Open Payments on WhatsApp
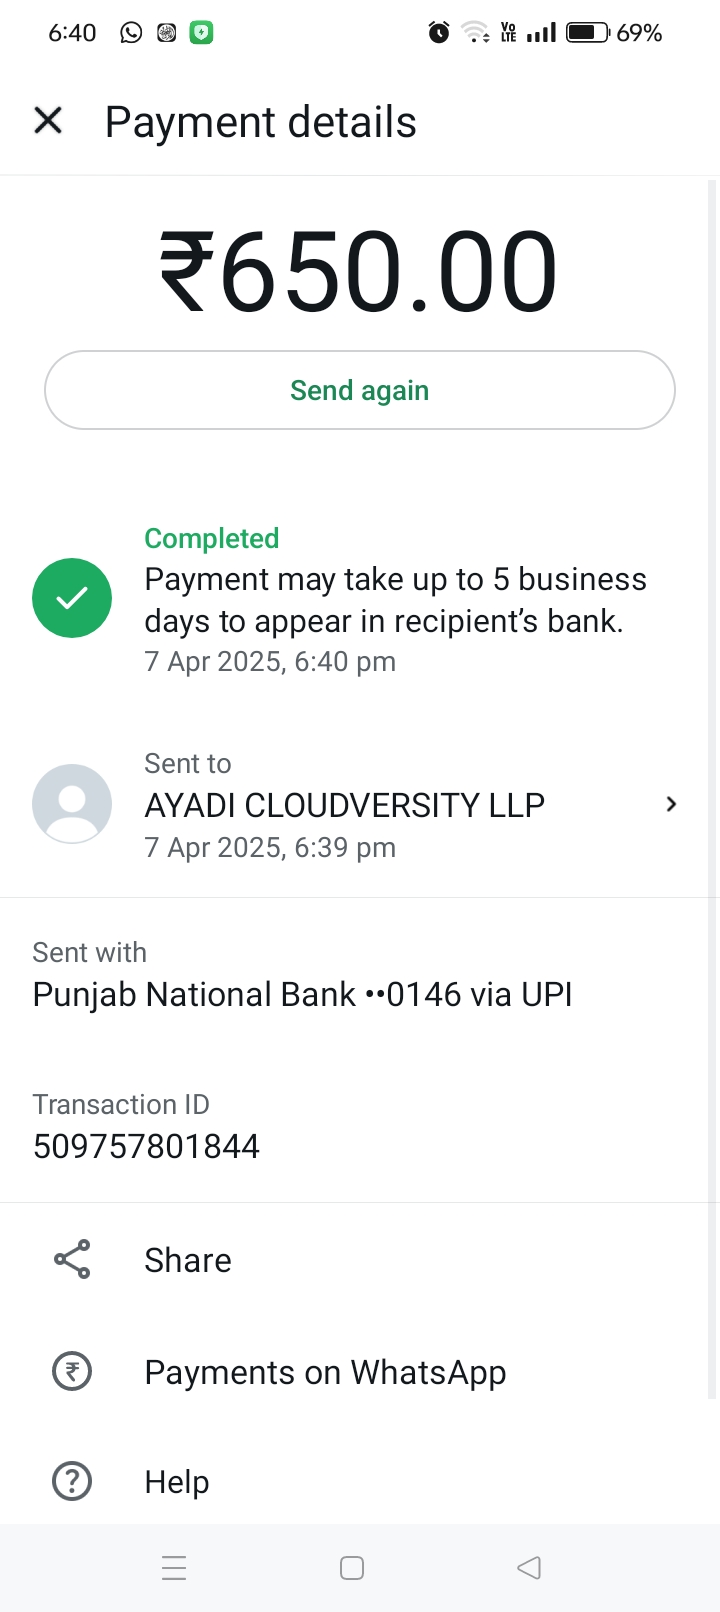Image resolution: width=720 pixels, height=1612 pixels. pyautogui.click(x=325, y=1372)
